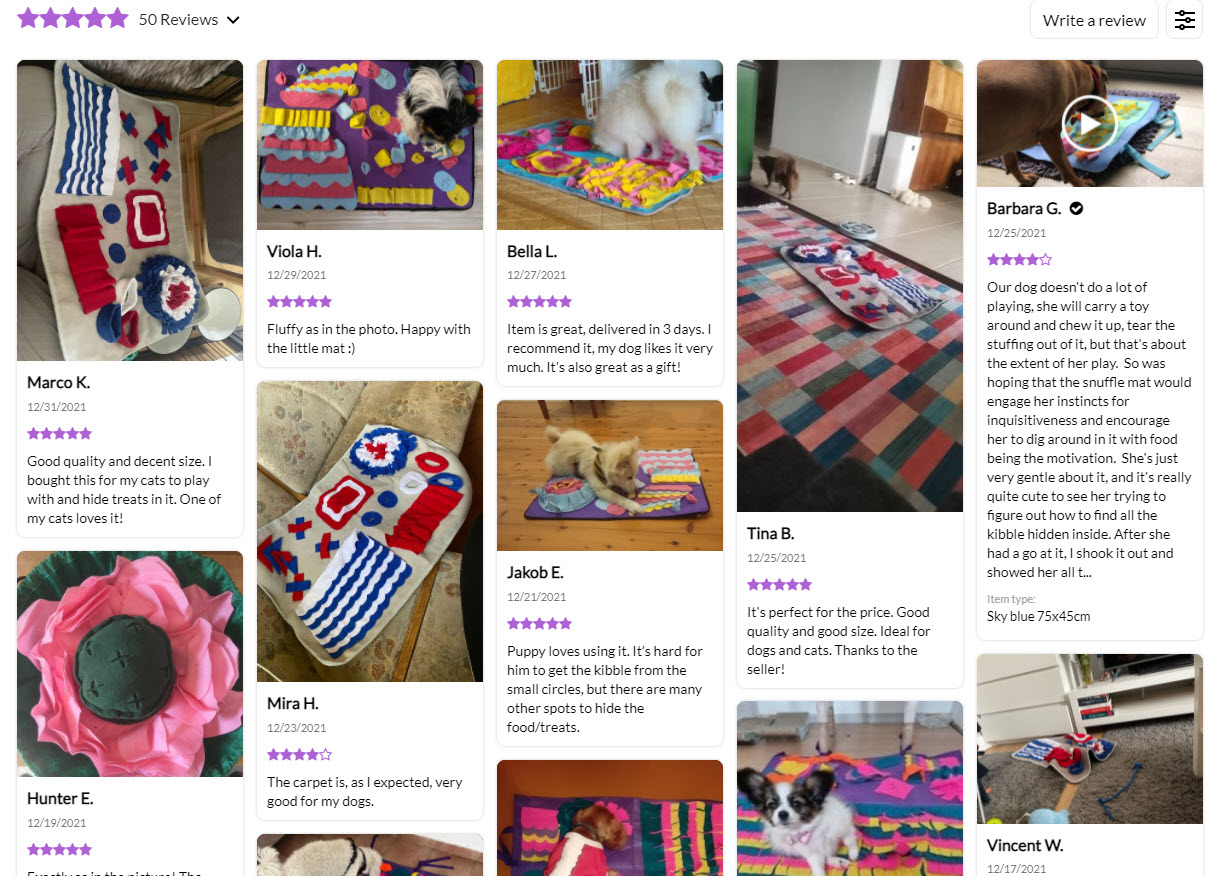Click Marco K.'s five-star rating
This screenshot has width=1218, height=876.
pos(59,433)
